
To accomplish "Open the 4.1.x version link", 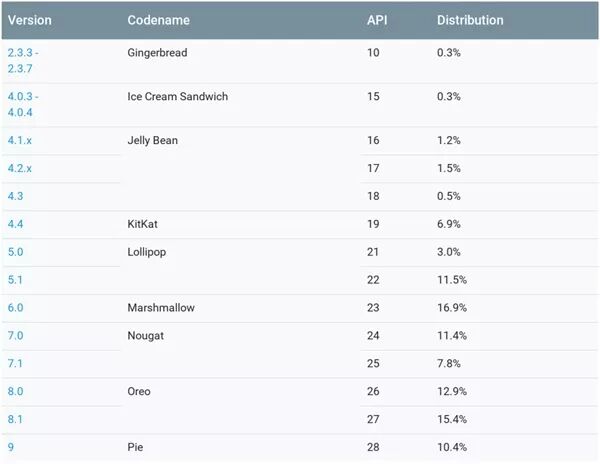I will pos(20,141).
